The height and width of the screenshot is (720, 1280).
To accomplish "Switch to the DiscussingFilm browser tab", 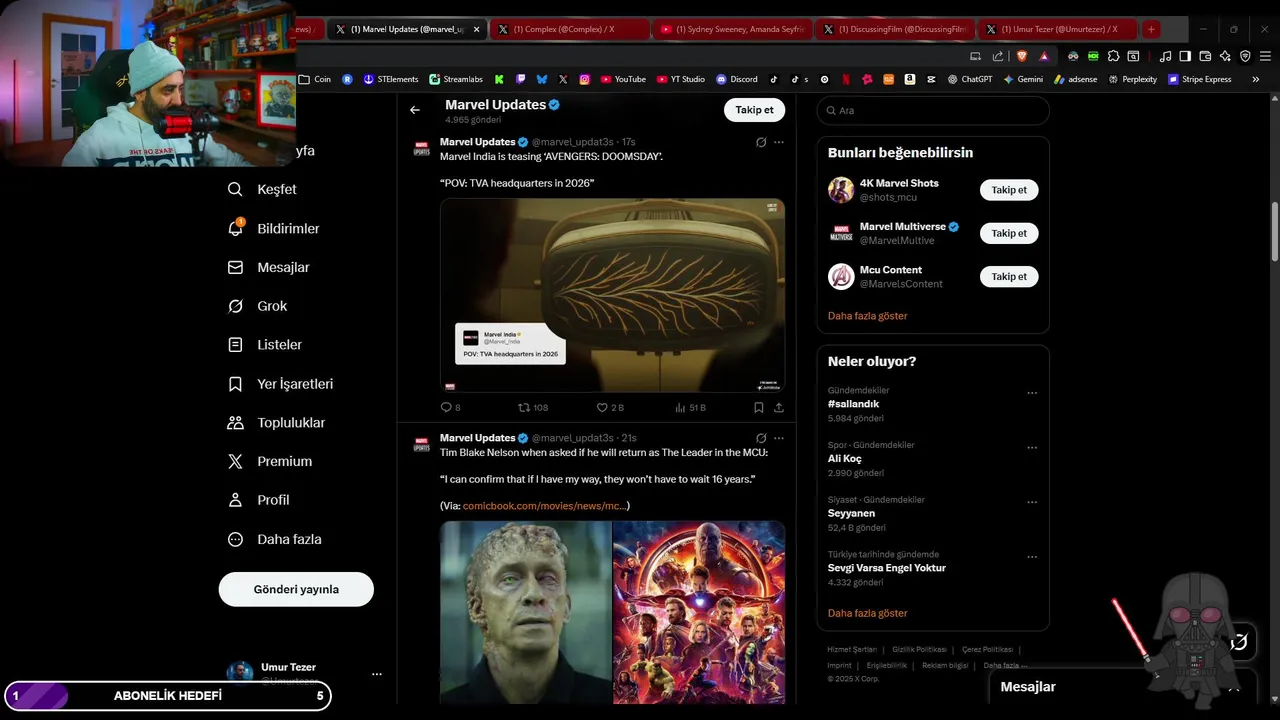I will pos(895,30).
